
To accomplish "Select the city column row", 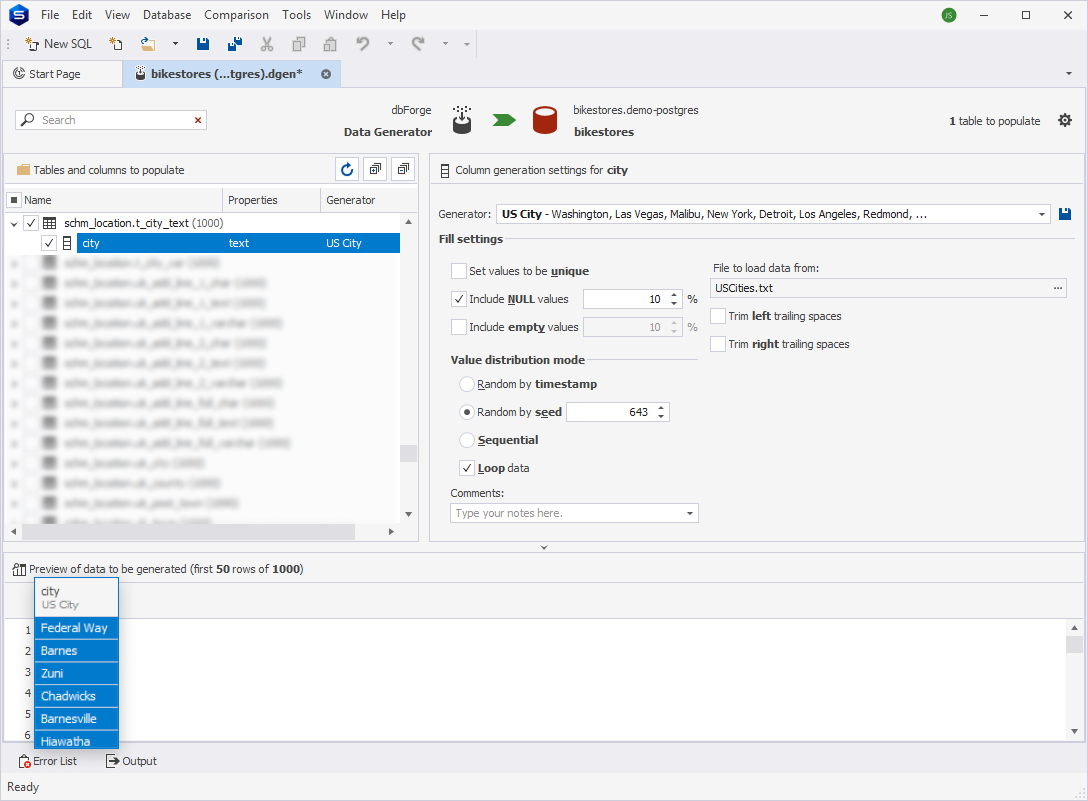I will click(x=238, y=243).
